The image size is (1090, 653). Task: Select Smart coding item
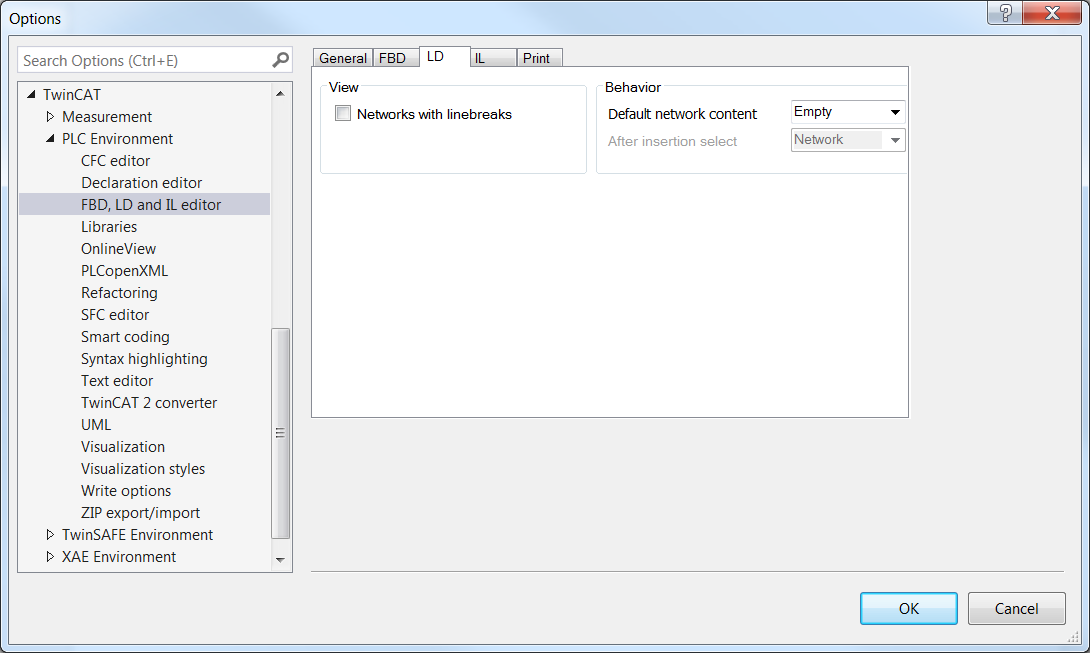click(x=125, y=337)
